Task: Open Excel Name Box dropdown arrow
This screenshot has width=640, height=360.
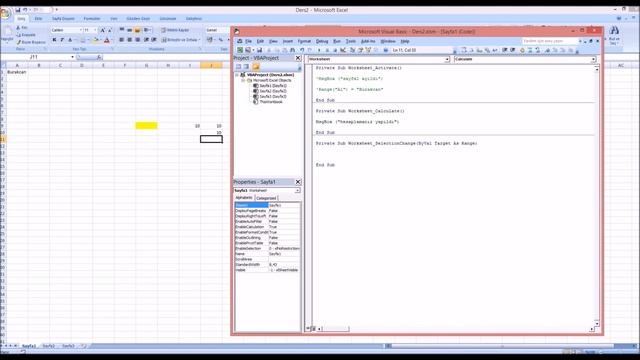Action: 72,57
